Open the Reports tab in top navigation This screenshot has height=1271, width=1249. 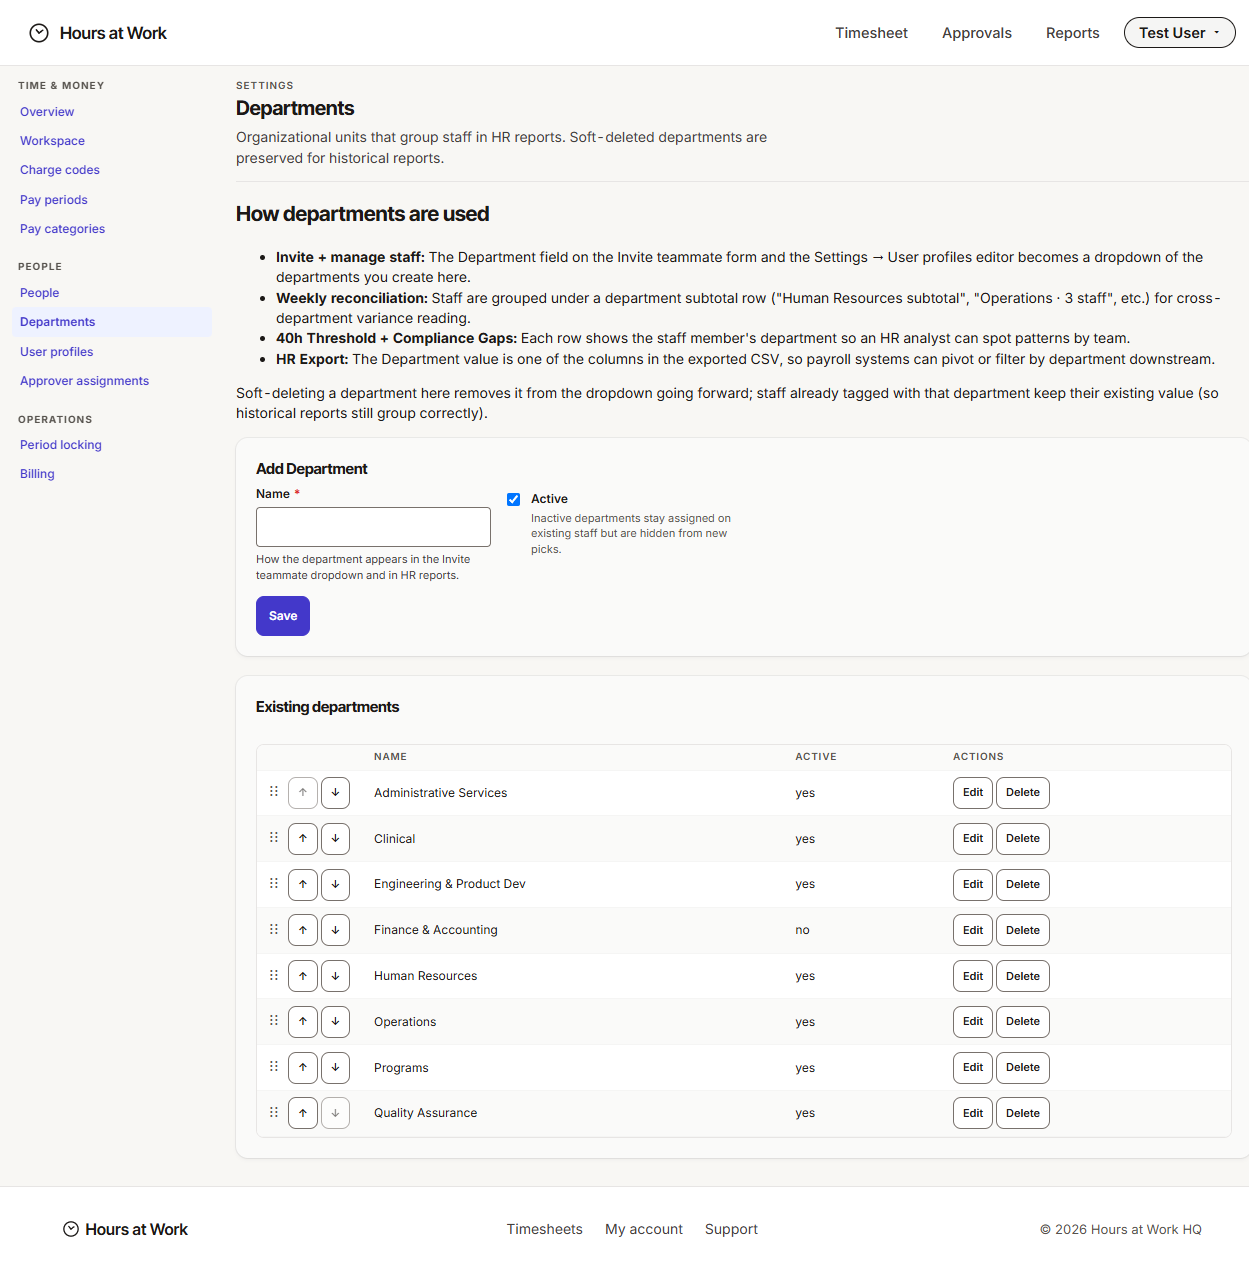coord(1073,33)
